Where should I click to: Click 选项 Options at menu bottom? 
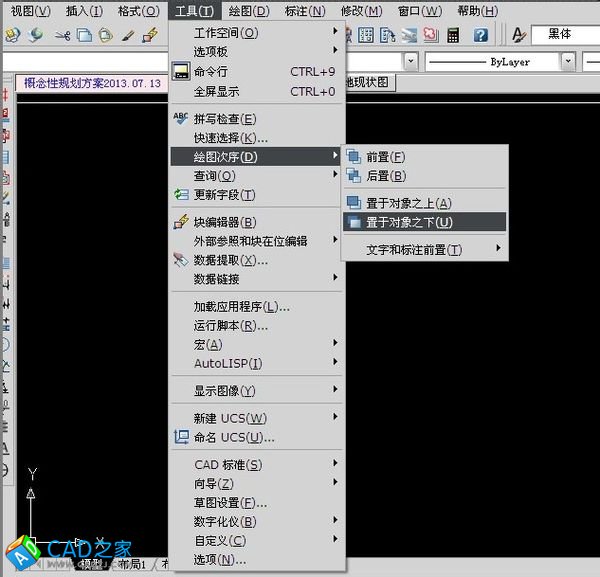point(219,560)
